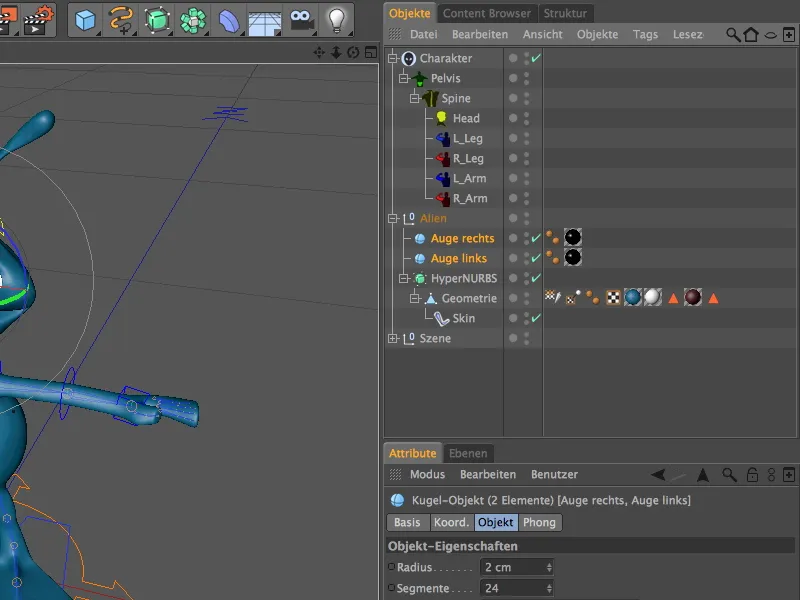The height and width of the screenshot is (600, 800).
Task: Open the Bearbeiten menu in Object Manager
Action: (x=480, y=35)
